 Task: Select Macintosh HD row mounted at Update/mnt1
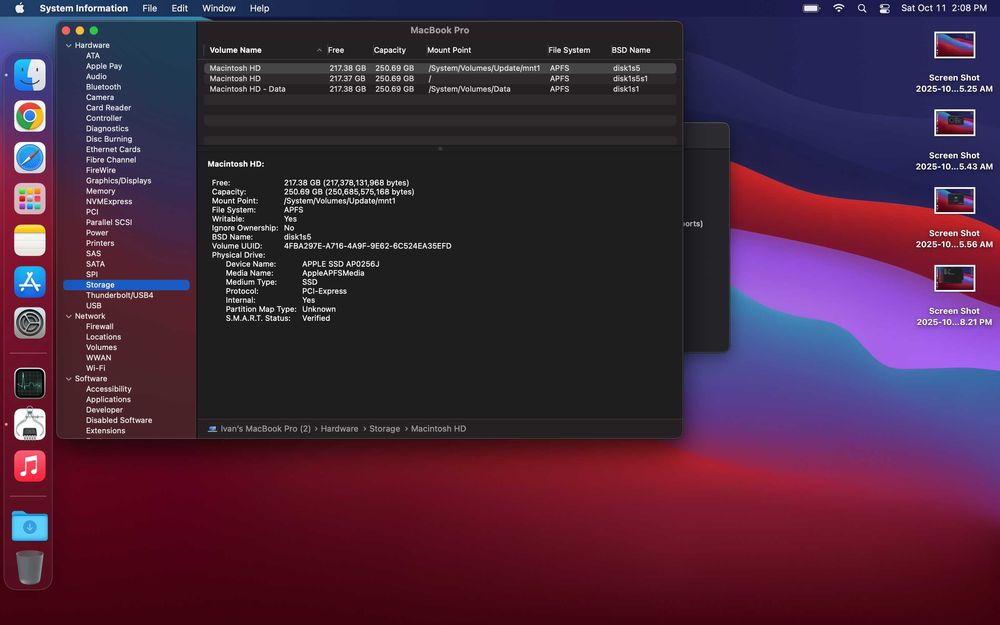pyautogui.click(x=440, y=68)
